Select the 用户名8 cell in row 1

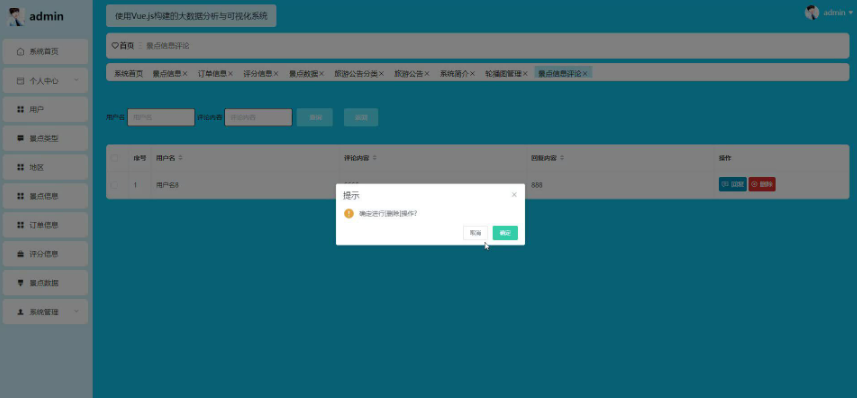click(x=167, y=185)
